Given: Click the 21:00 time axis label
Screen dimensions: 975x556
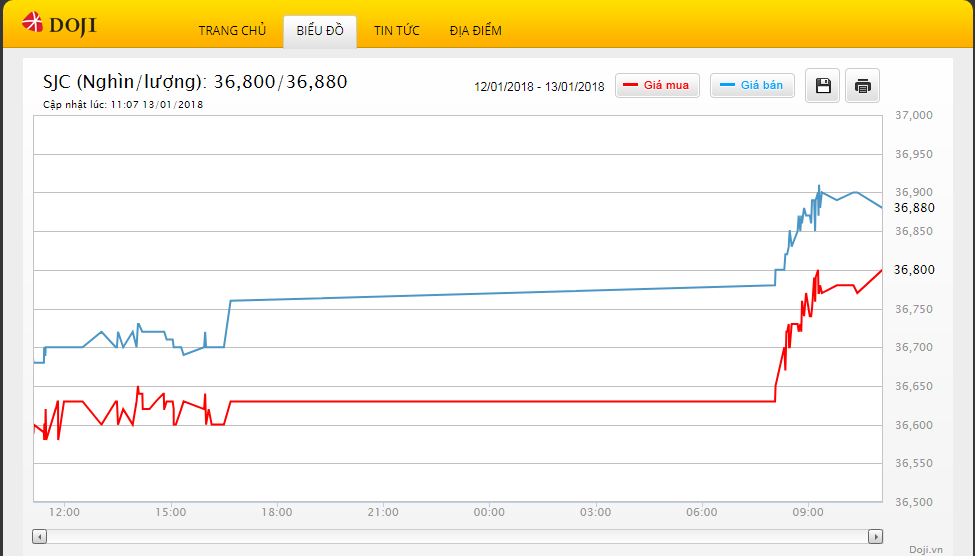Looking at the screenshot, I should click(x=383, y=512).
